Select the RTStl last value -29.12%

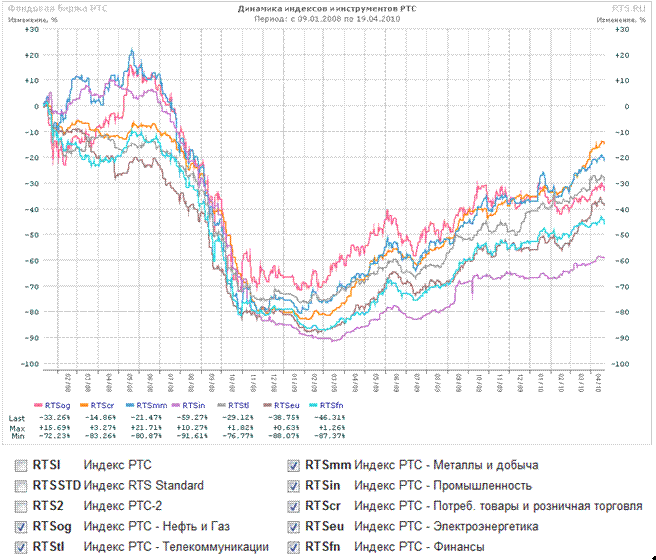pos(238,417)
